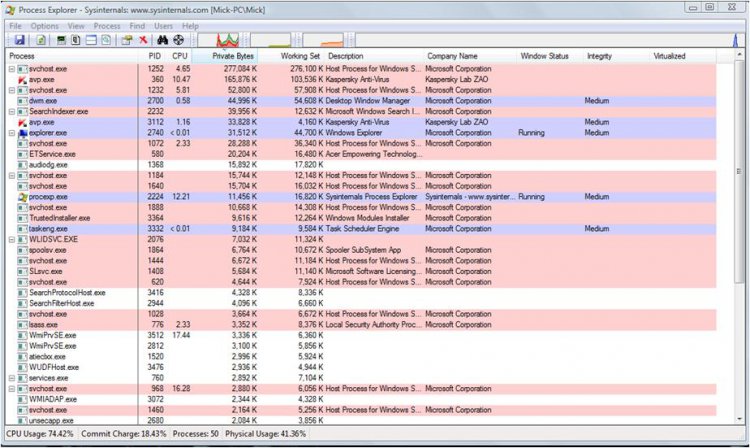Open the Help menu

[190, 26]
